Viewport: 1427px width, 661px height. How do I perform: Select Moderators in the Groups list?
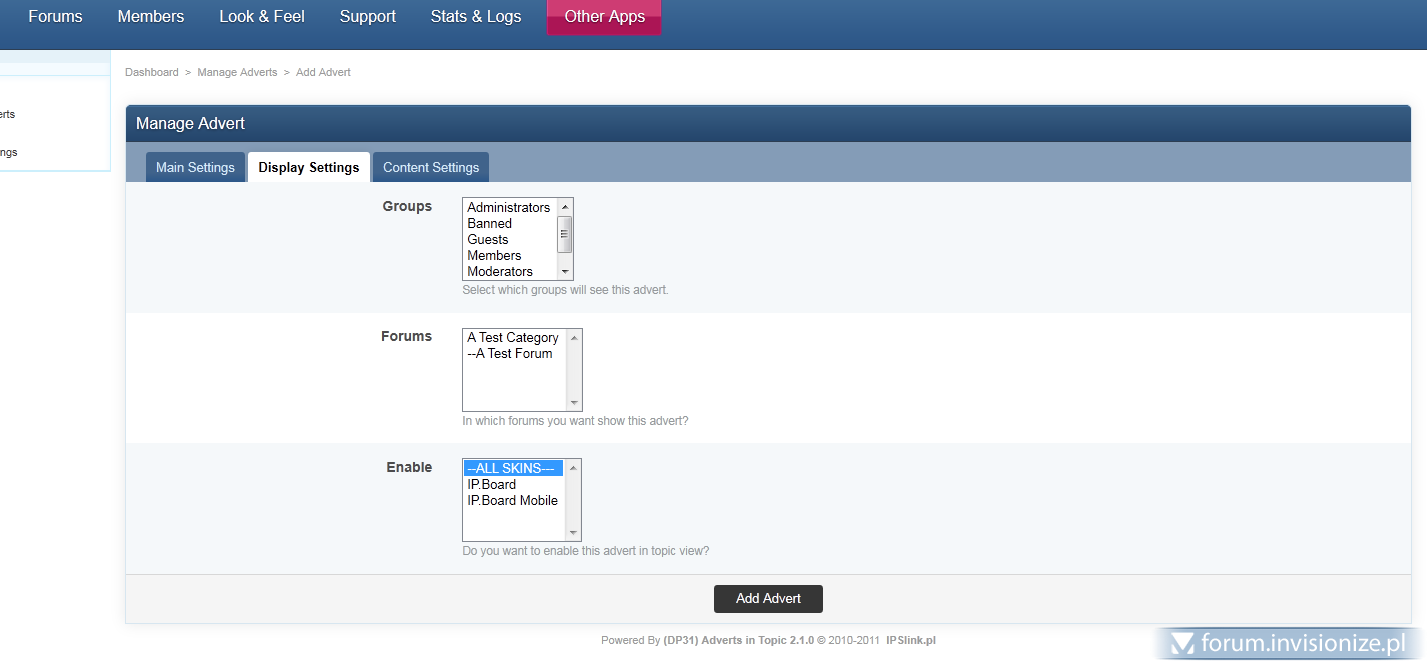pos(500,271)
